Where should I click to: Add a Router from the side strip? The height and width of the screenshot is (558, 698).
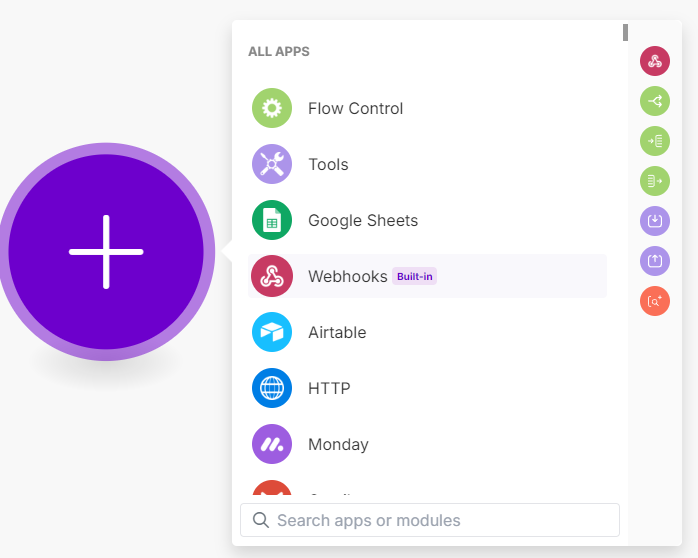point(655,101)
